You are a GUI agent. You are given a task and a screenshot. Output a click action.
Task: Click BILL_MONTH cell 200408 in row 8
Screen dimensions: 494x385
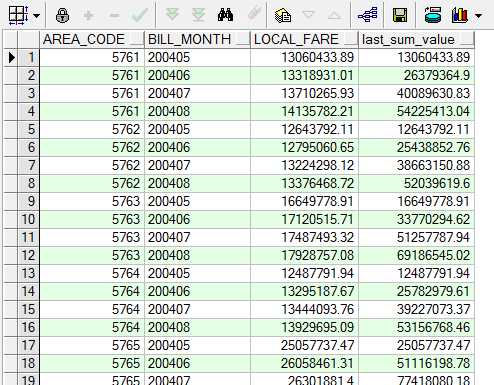click(197, 183)
